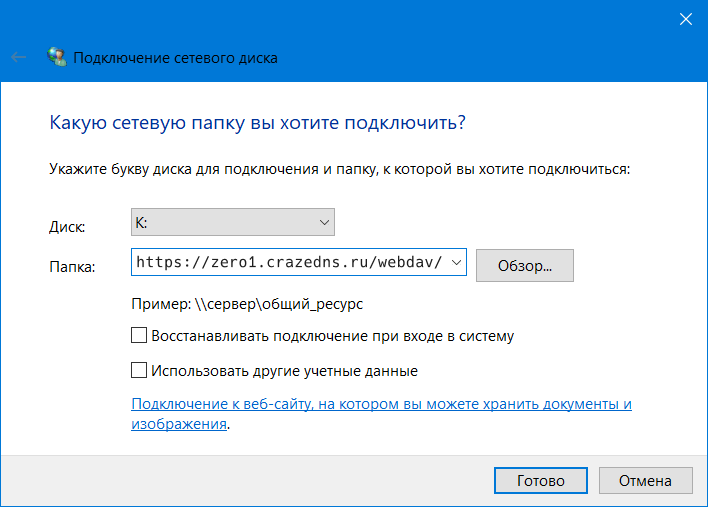This screenshot has height=507, width=708.
Task: Click the heading Какую сетевую папку вы хотите подключить
Action: [257, 123]
